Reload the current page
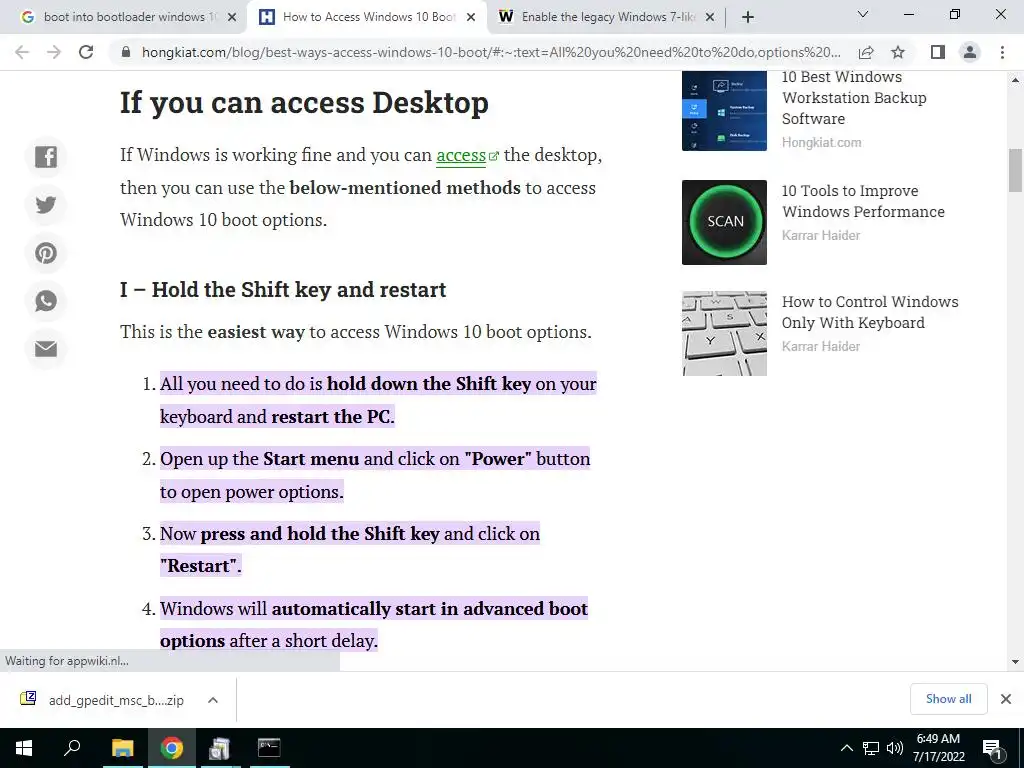The image size is (1024, 768). pyautogui.click(x=86, y=52)
